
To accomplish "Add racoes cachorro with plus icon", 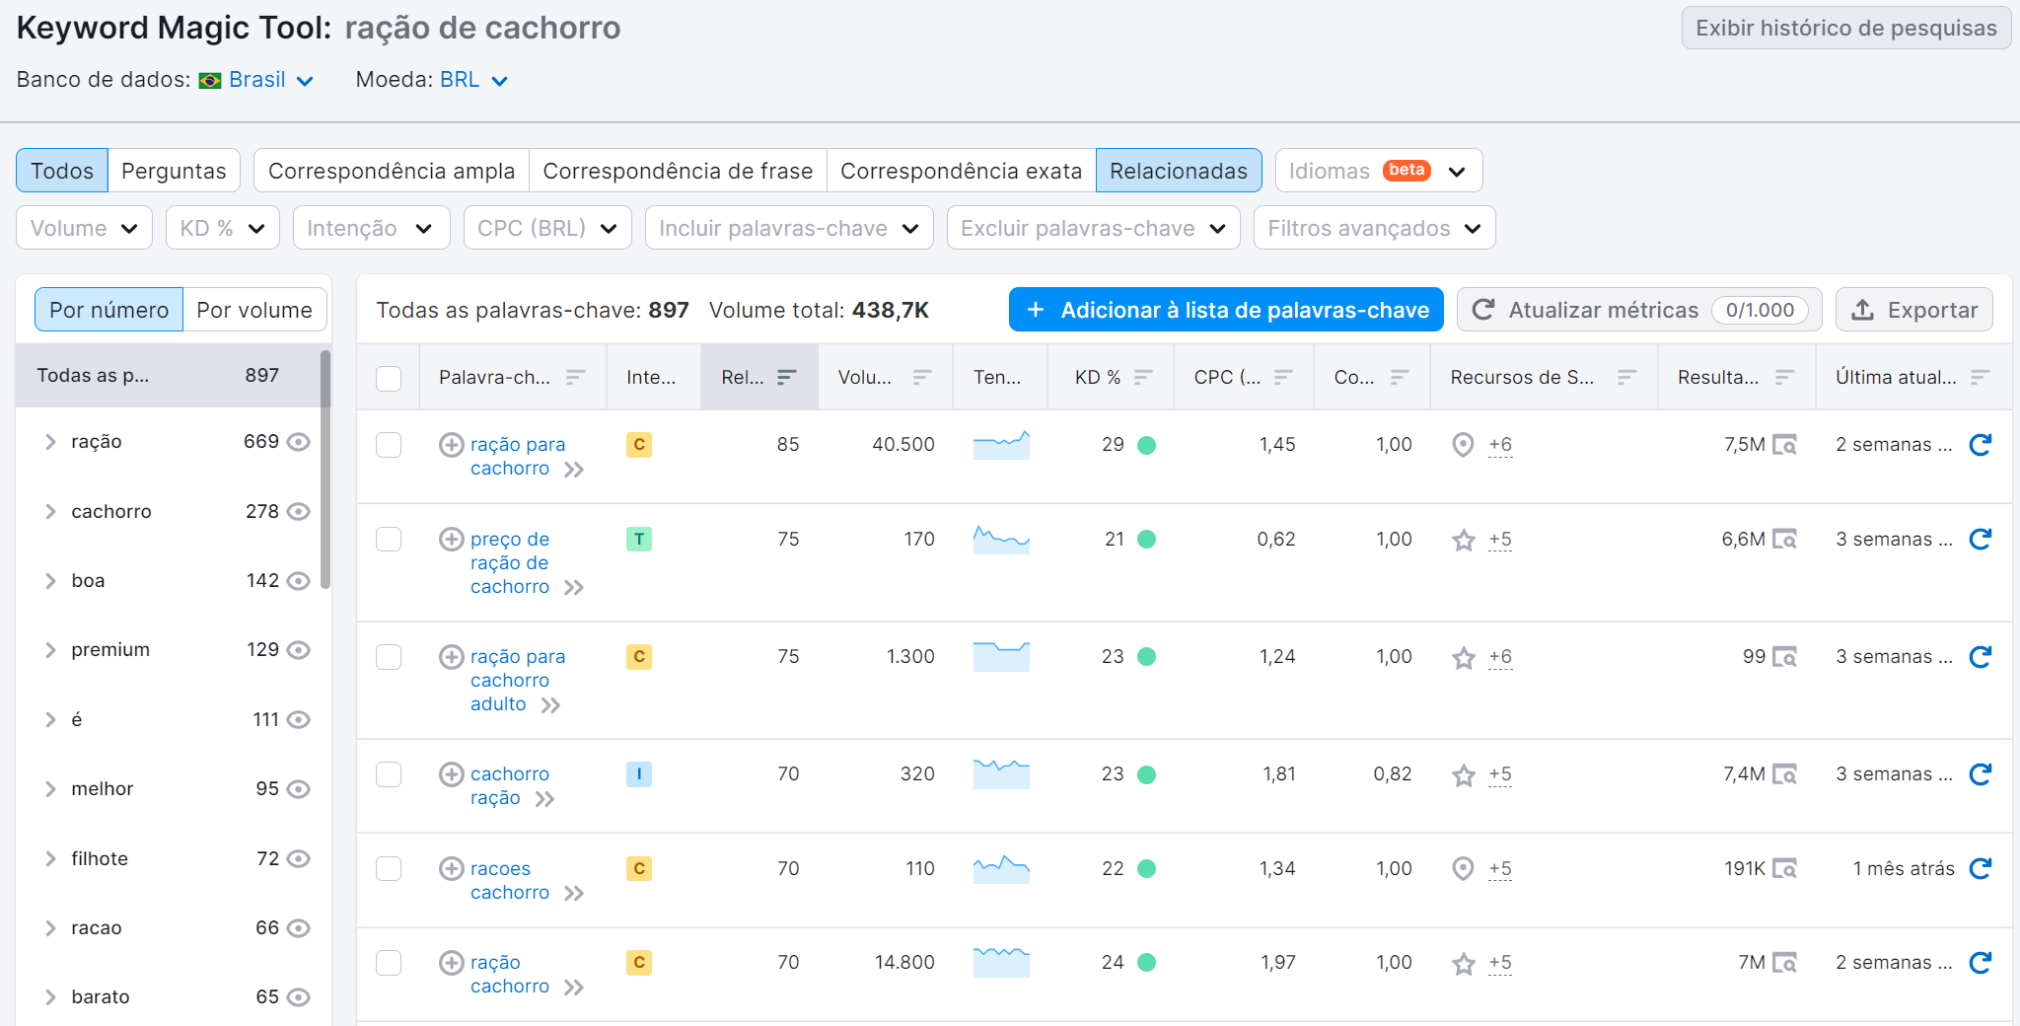I will (x=451, y=868).
